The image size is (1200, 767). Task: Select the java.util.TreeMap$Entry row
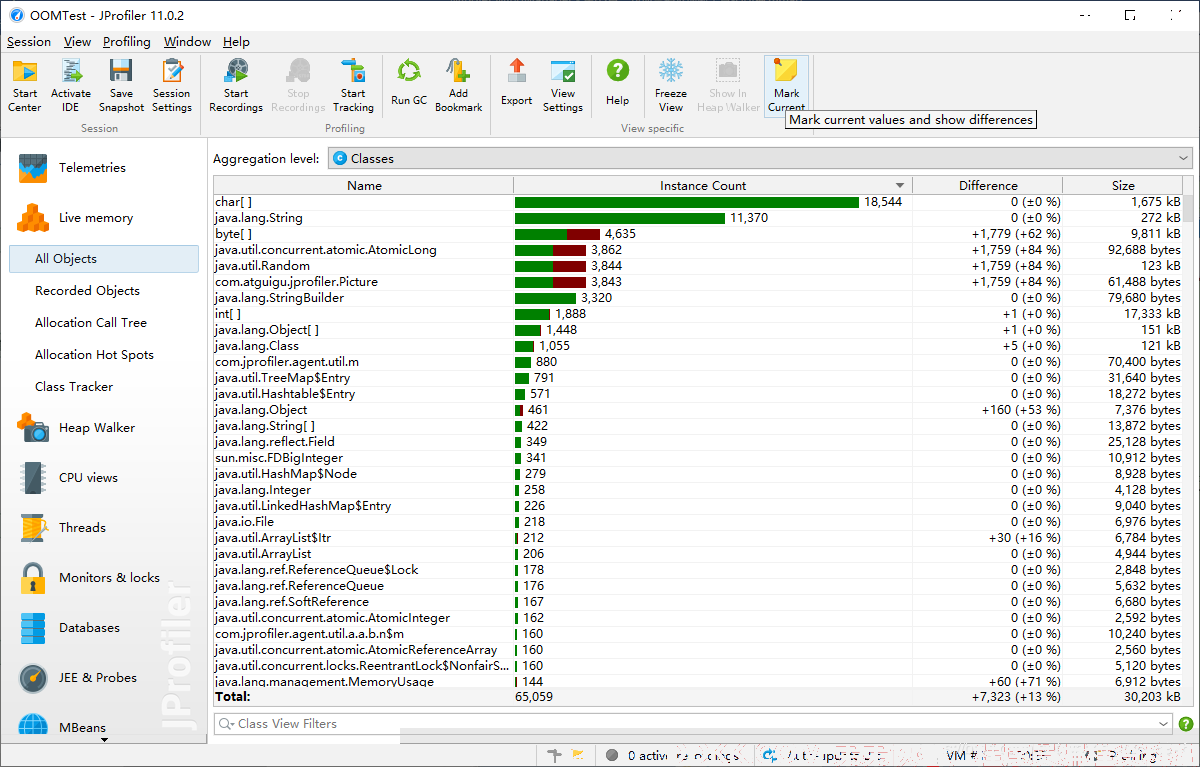tap(699, 378)
